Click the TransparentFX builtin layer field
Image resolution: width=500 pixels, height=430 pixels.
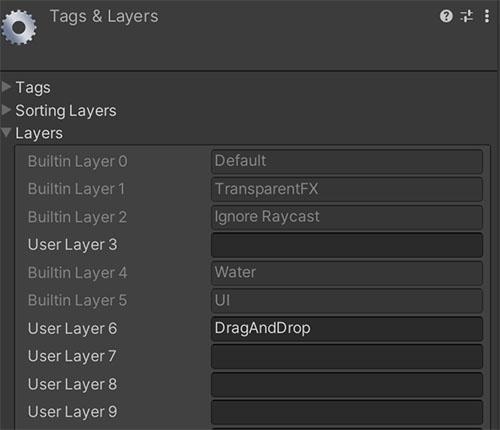[x=347, y=189]
